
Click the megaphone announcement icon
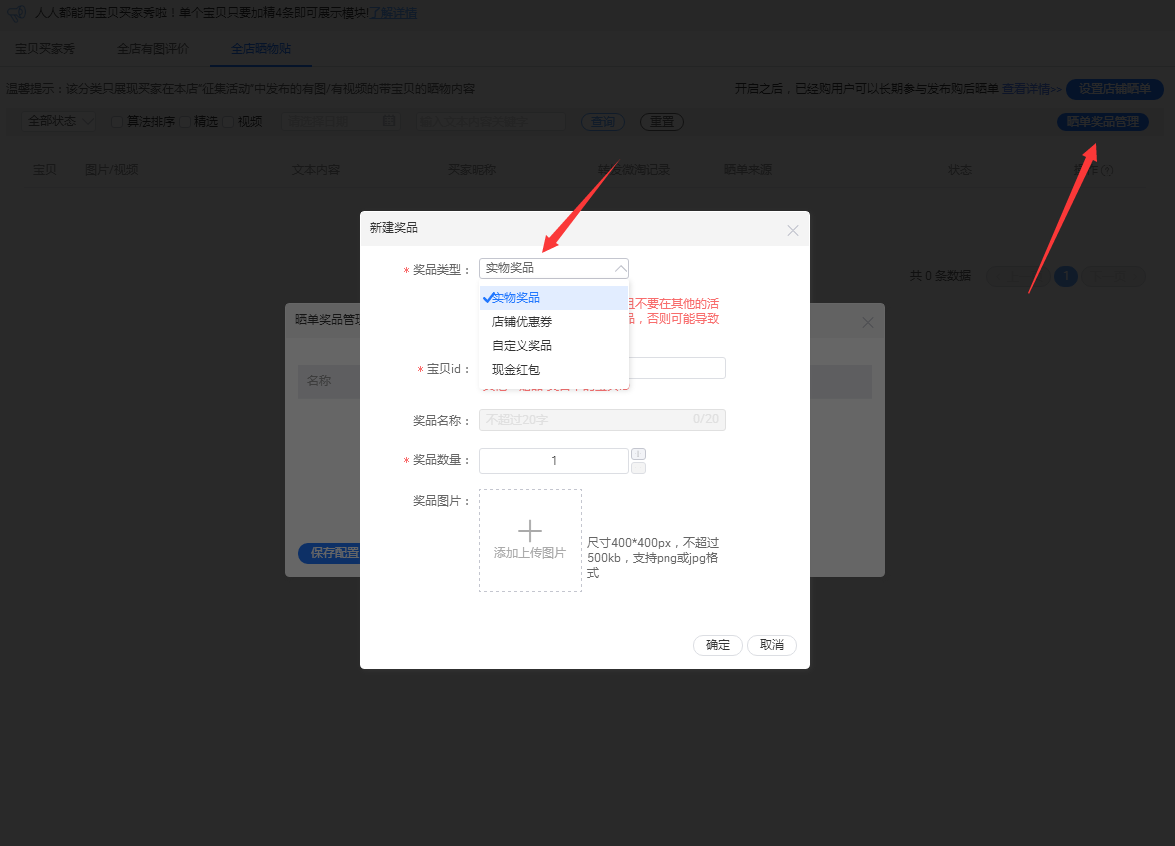coord(17,13)
